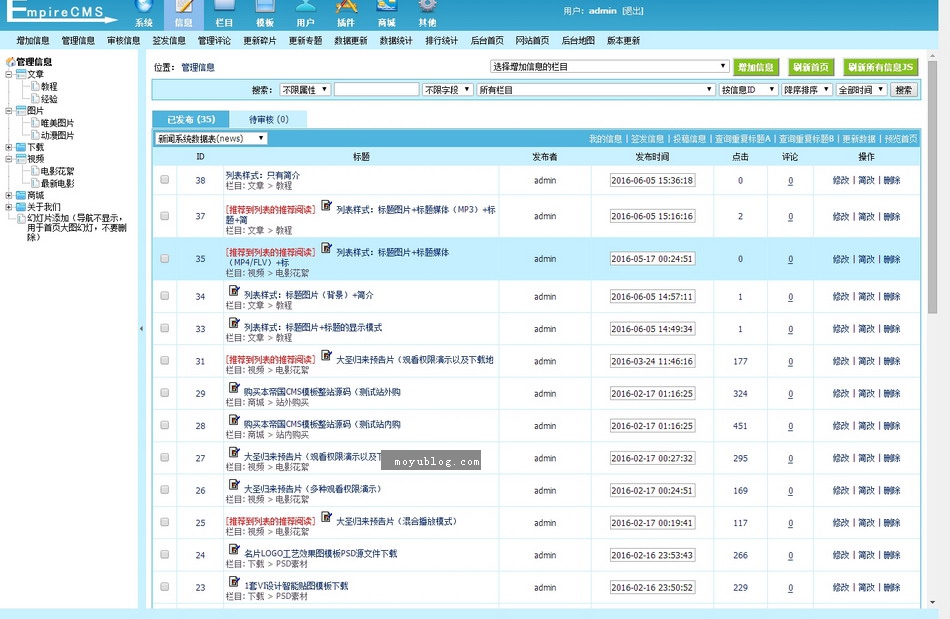950x619 pixels.
Task: Click 审核信息 in the submenu bar
Action: (123, 41)
